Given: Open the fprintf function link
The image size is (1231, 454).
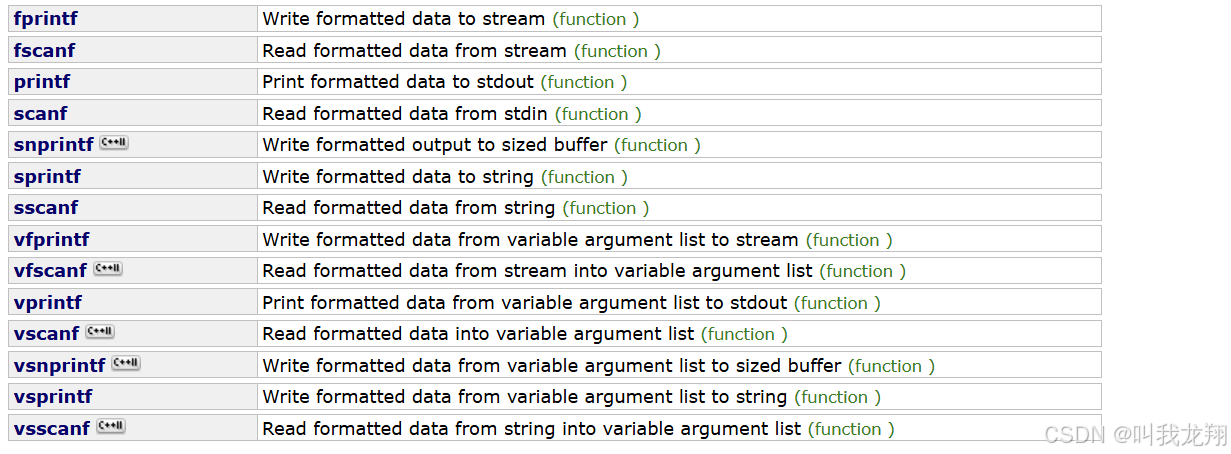Looking at the screenshot, I should point(46,19).
